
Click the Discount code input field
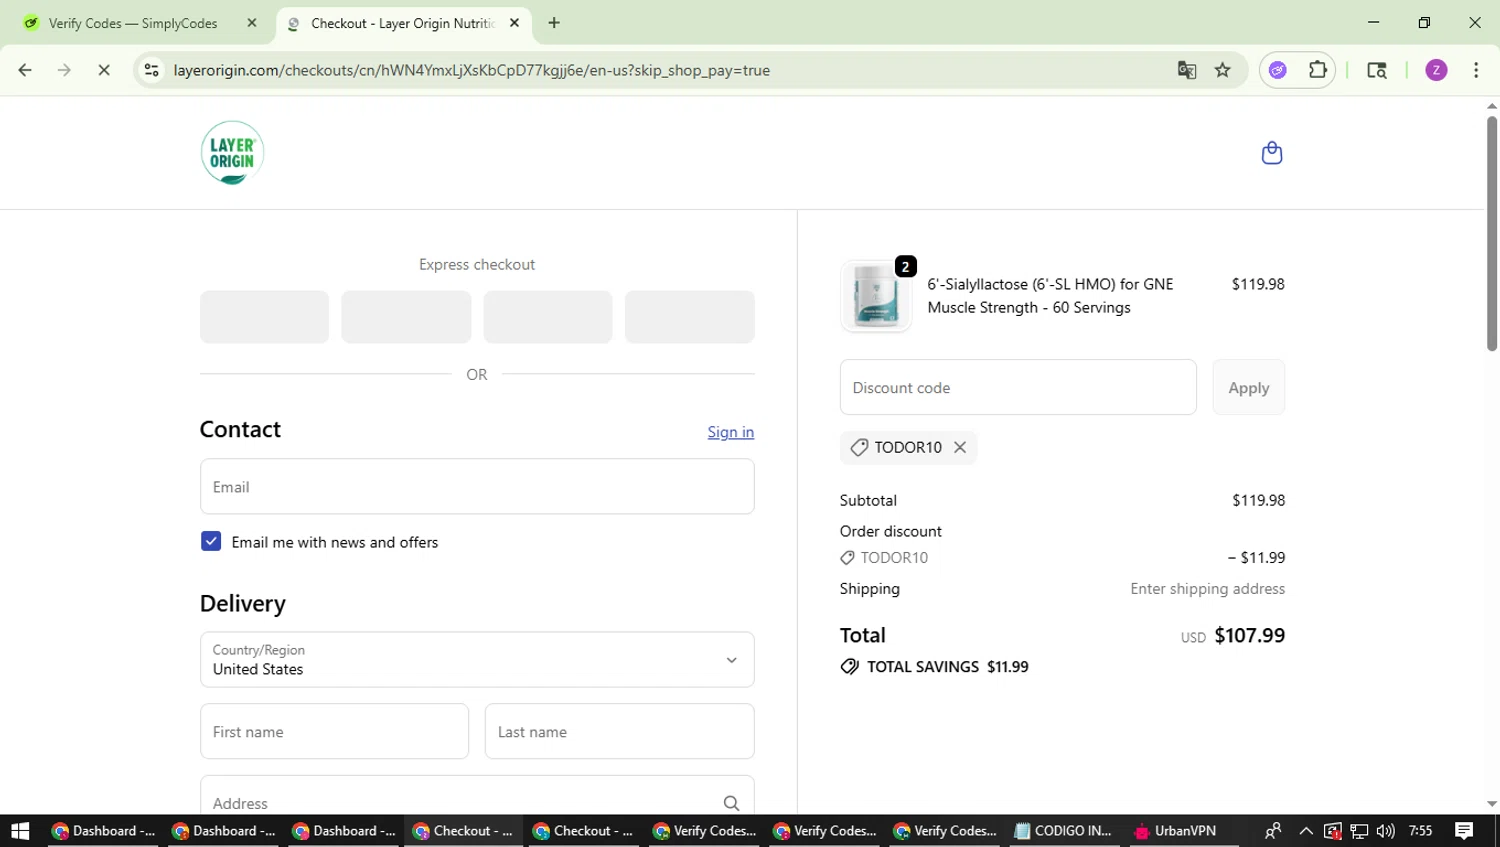(x=1018, y=387)
